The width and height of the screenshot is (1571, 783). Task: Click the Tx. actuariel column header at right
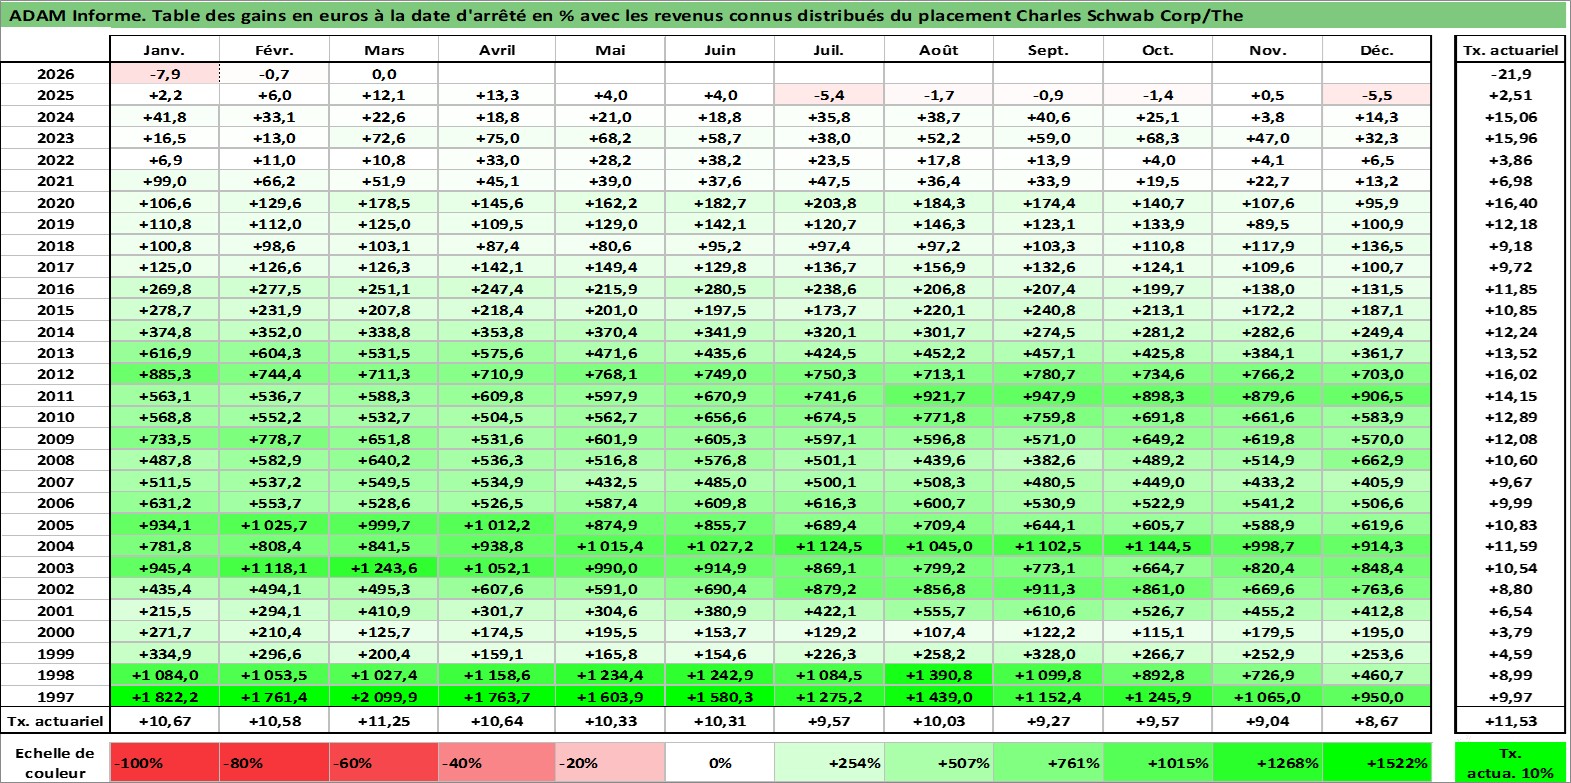pyautogui.click(x=1511, y=50)
